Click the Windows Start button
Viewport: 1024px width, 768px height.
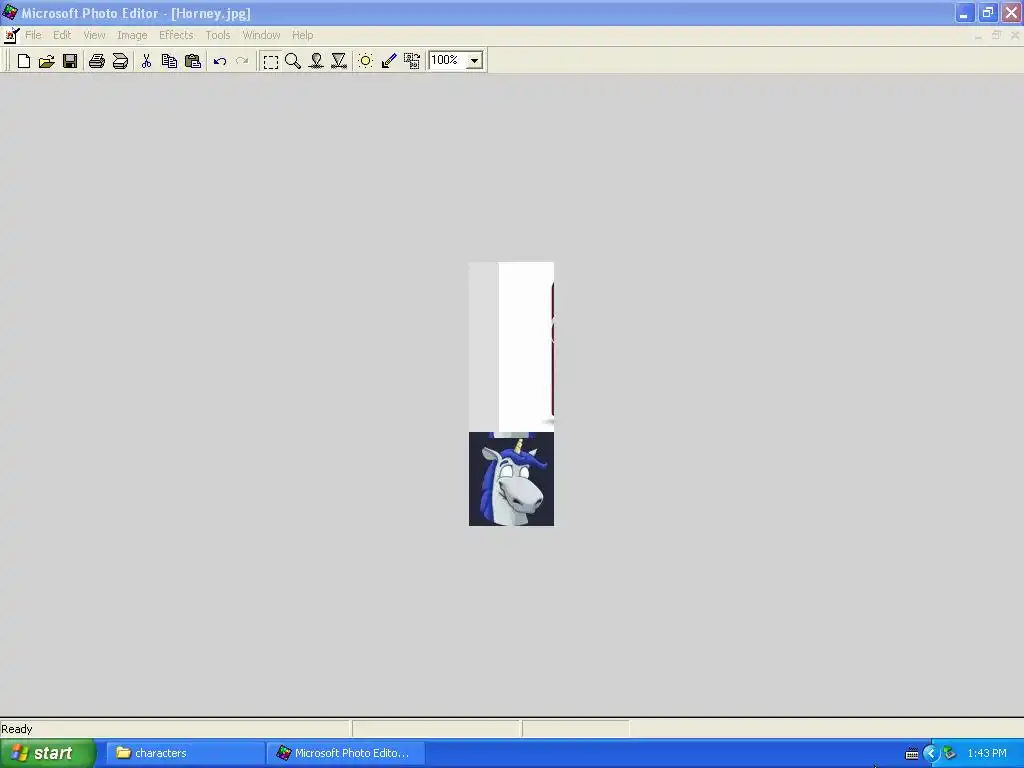[48, 753]
